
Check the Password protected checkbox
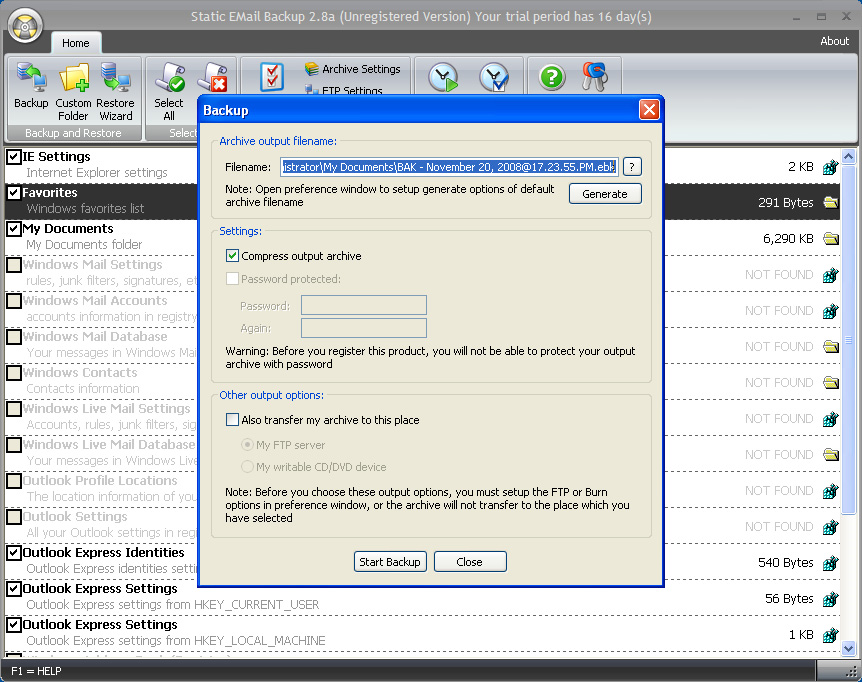click(232, 279)
